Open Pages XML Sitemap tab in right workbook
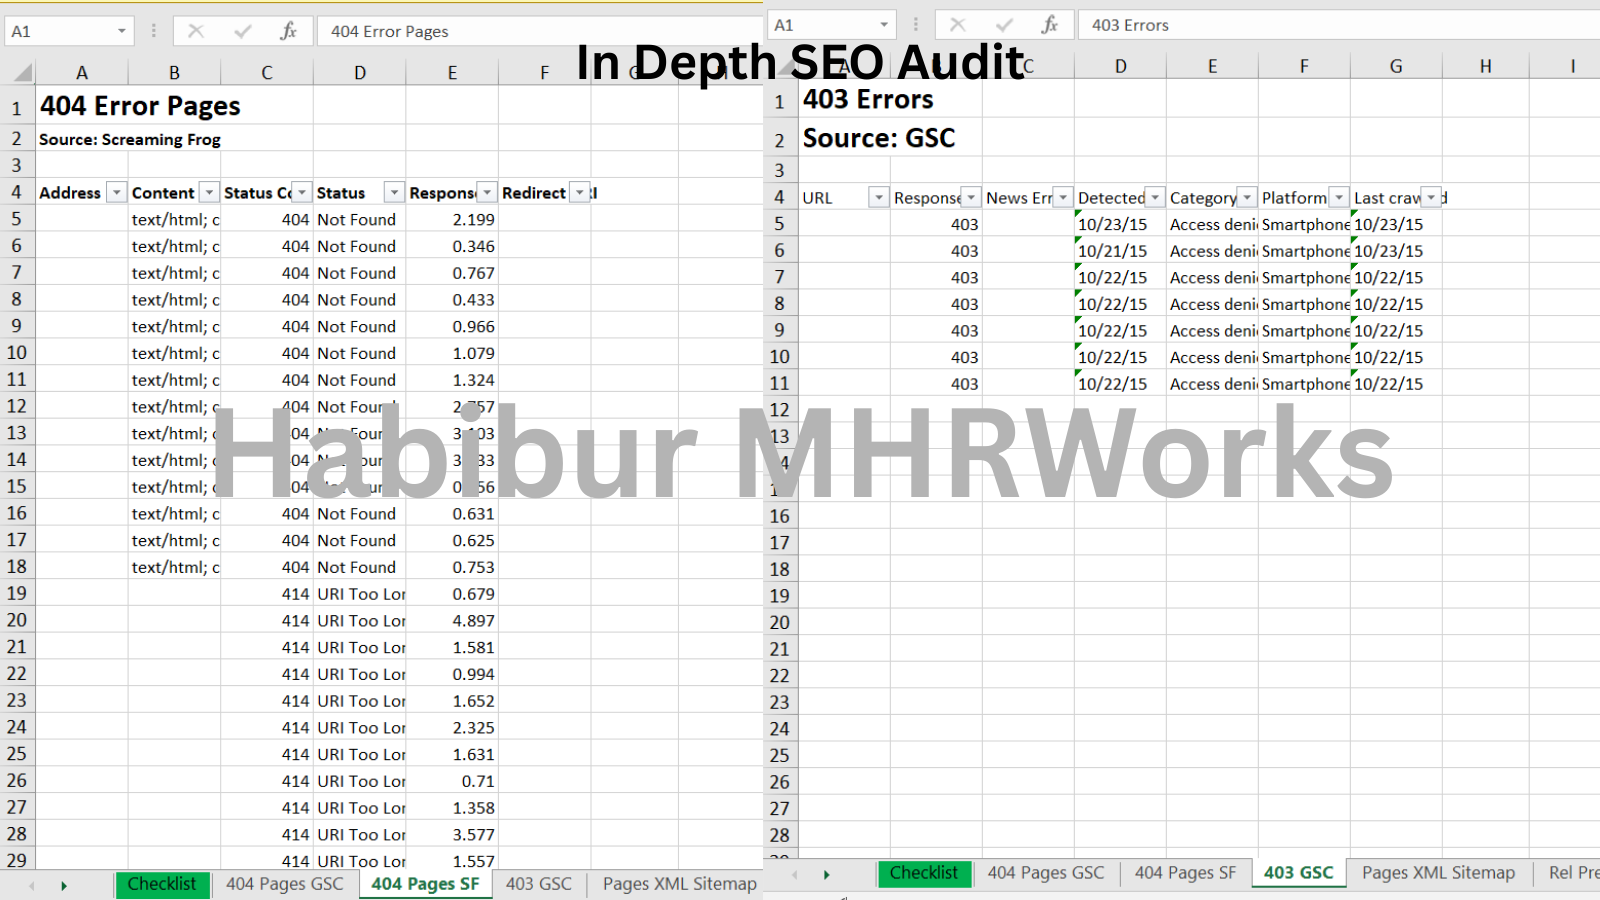1600x900 pixels. tap(1438, 873)
